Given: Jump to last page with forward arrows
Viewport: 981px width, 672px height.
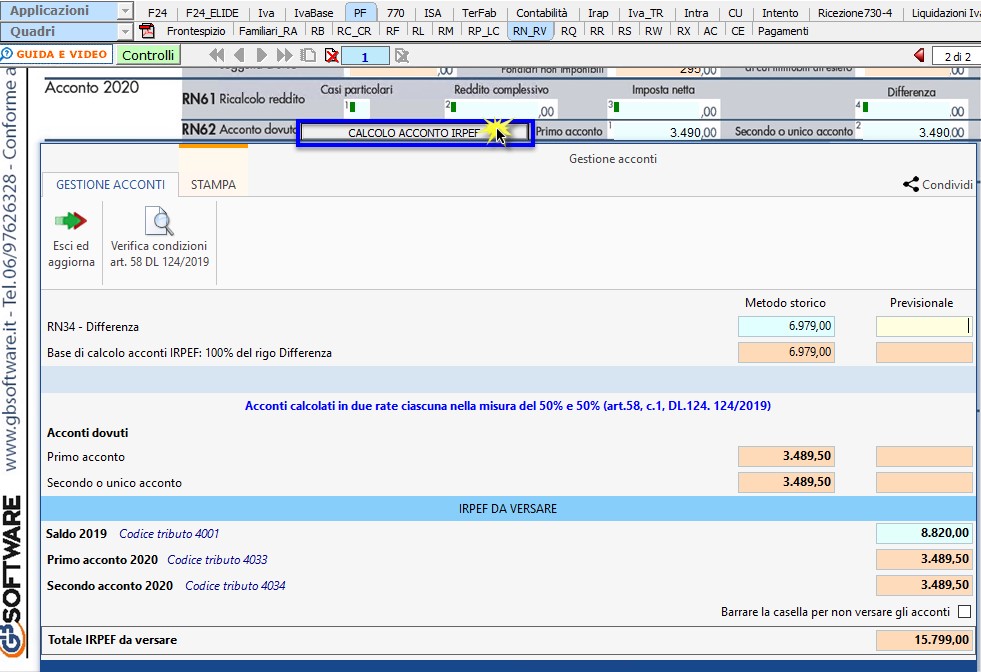Looking at the screenshot, I should [286, 55].
